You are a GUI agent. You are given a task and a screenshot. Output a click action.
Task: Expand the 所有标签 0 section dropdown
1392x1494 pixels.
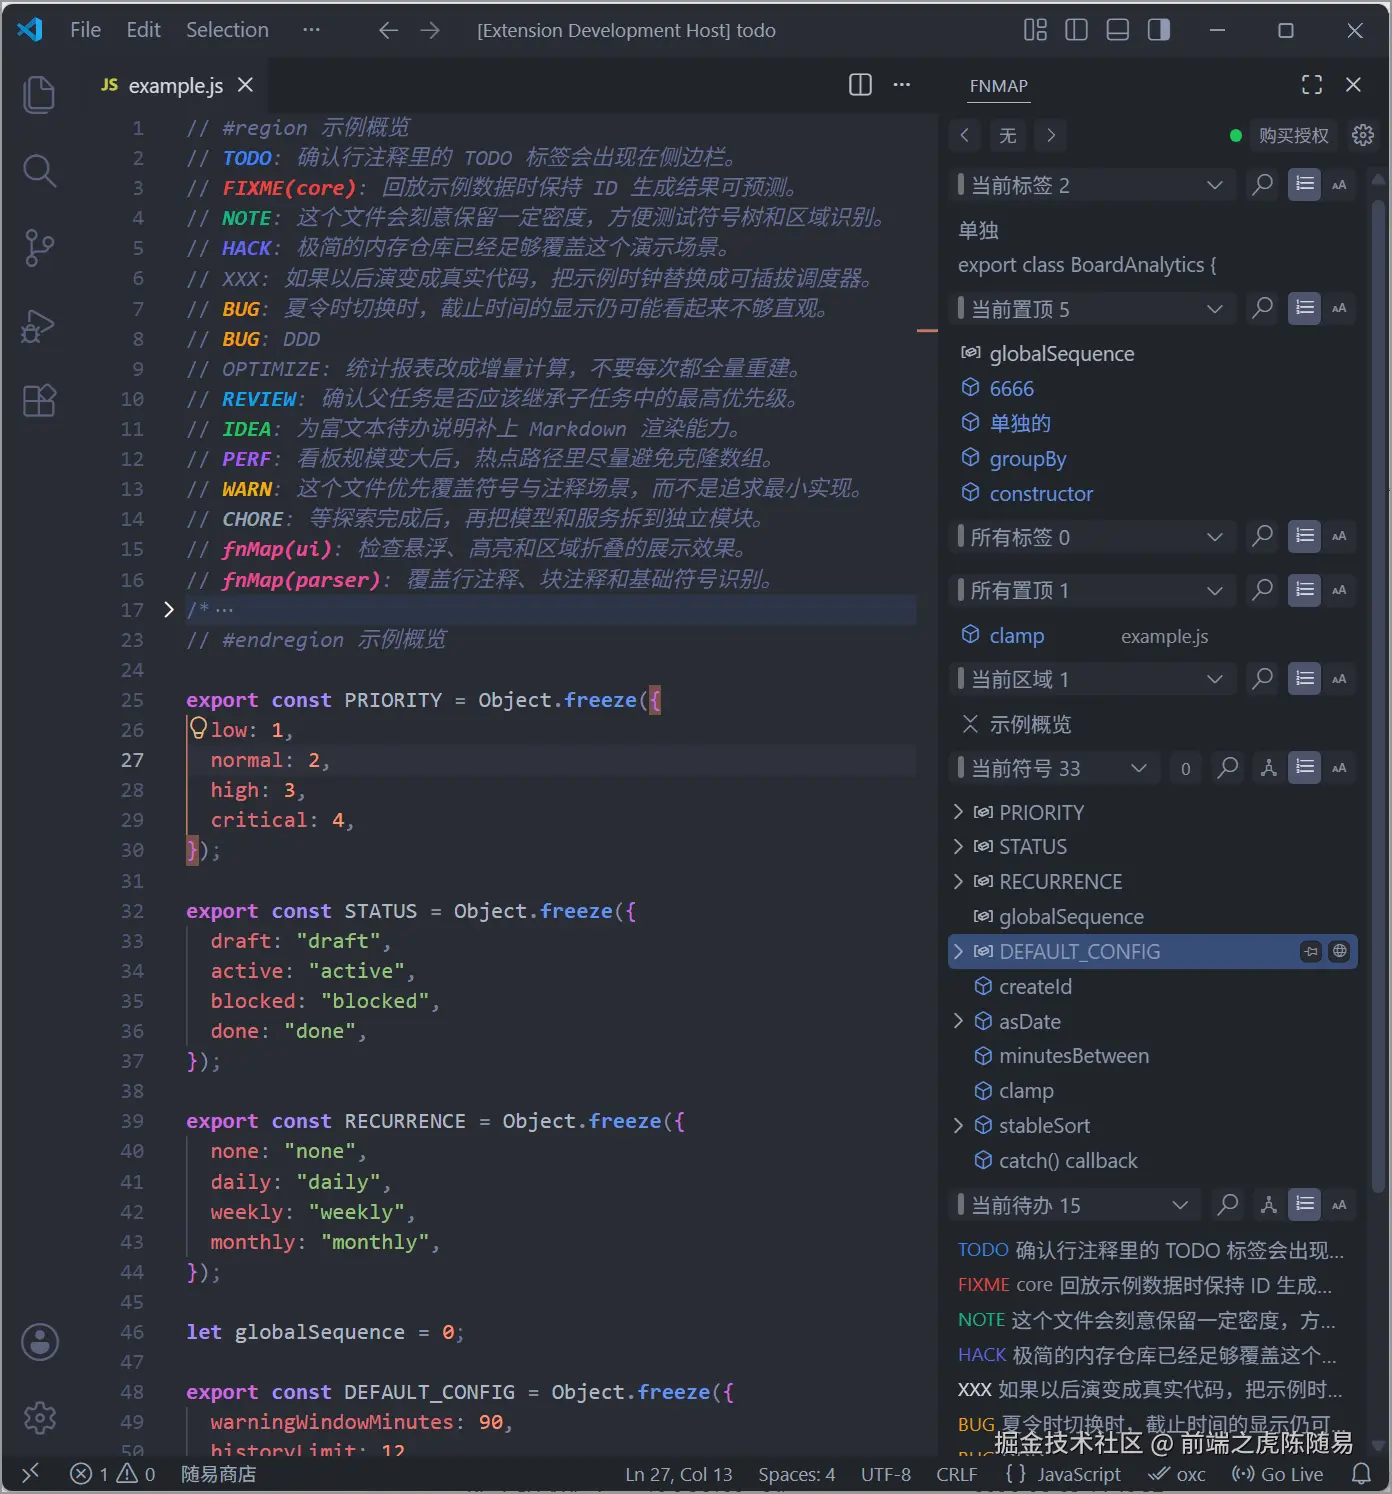pyautogui.click(x=1215, y=537)
